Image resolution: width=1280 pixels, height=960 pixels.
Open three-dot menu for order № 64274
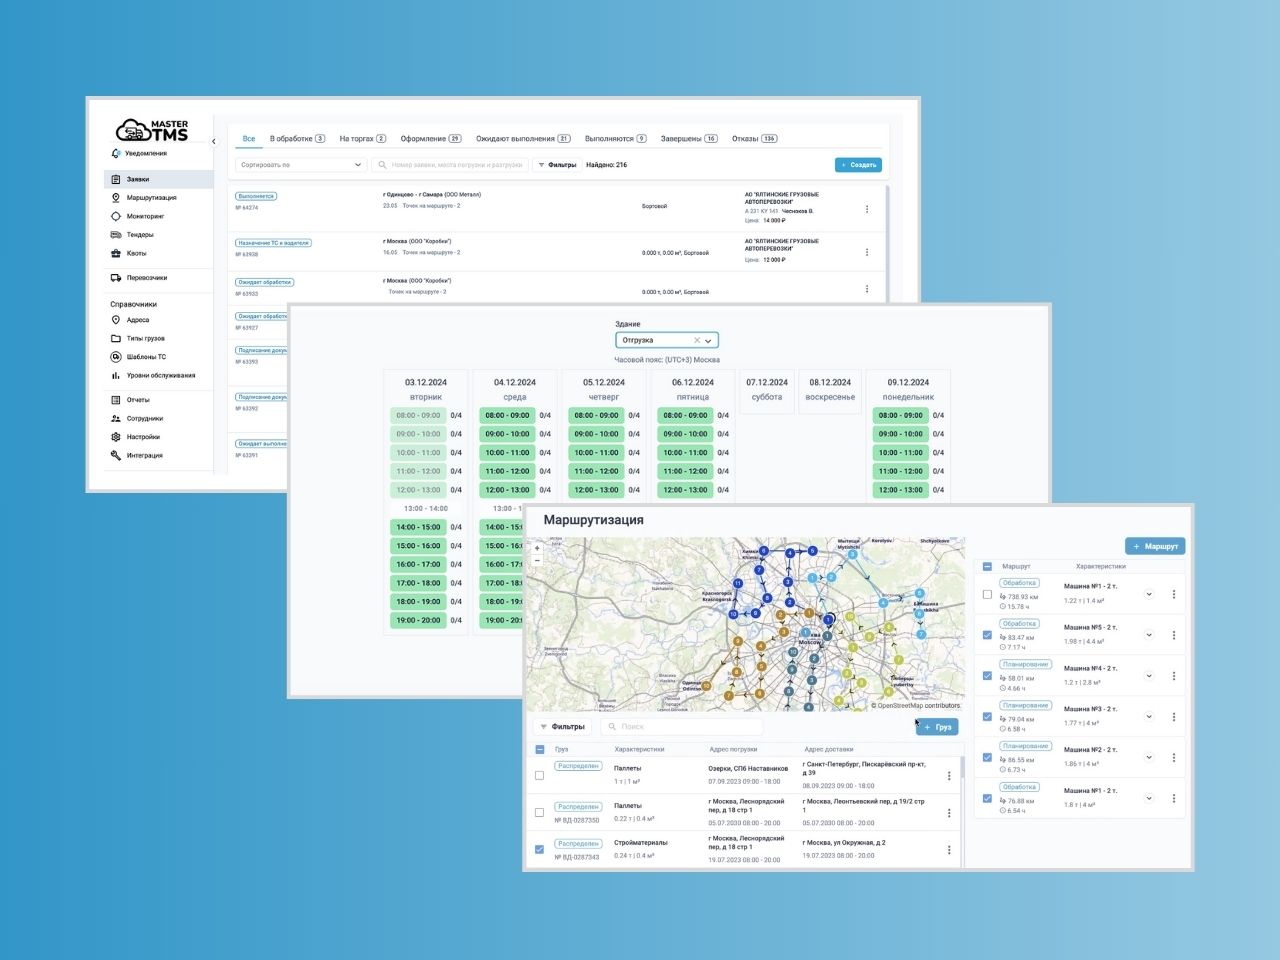[866, 209]
